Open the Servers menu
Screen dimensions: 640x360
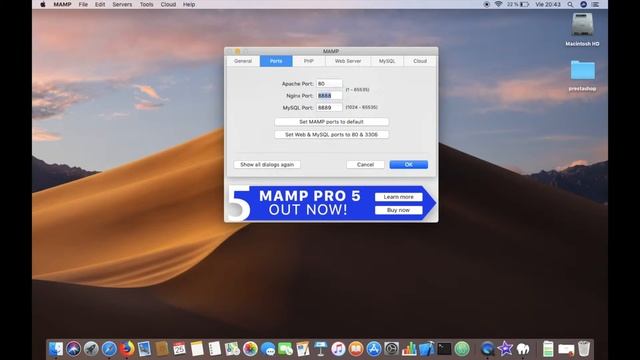(122, 4)
